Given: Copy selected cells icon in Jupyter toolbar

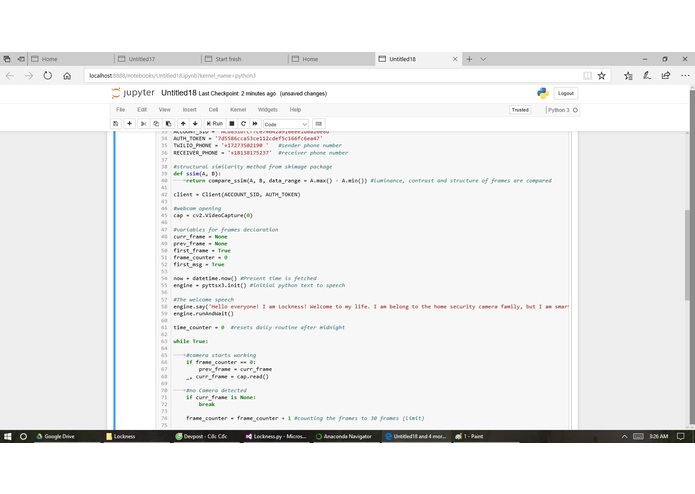Looking at the screenshot, I should click(x=156, y=124).
